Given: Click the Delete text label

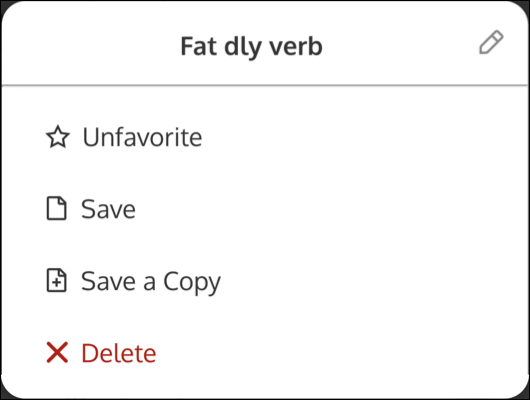Looking at the screenshot, I should (x=119, y=353).
